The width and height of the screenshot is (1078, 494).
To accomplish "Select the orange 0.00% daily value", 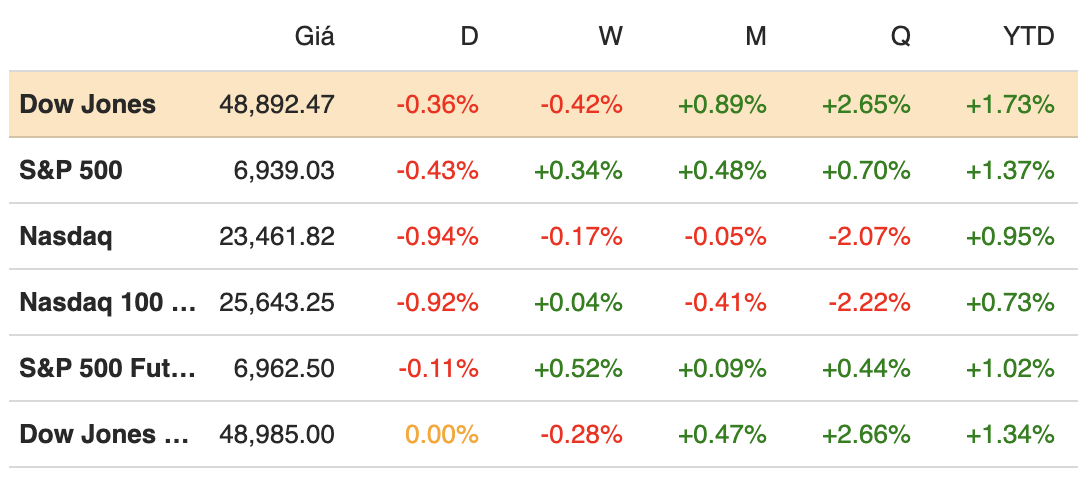I will [441, 434].
